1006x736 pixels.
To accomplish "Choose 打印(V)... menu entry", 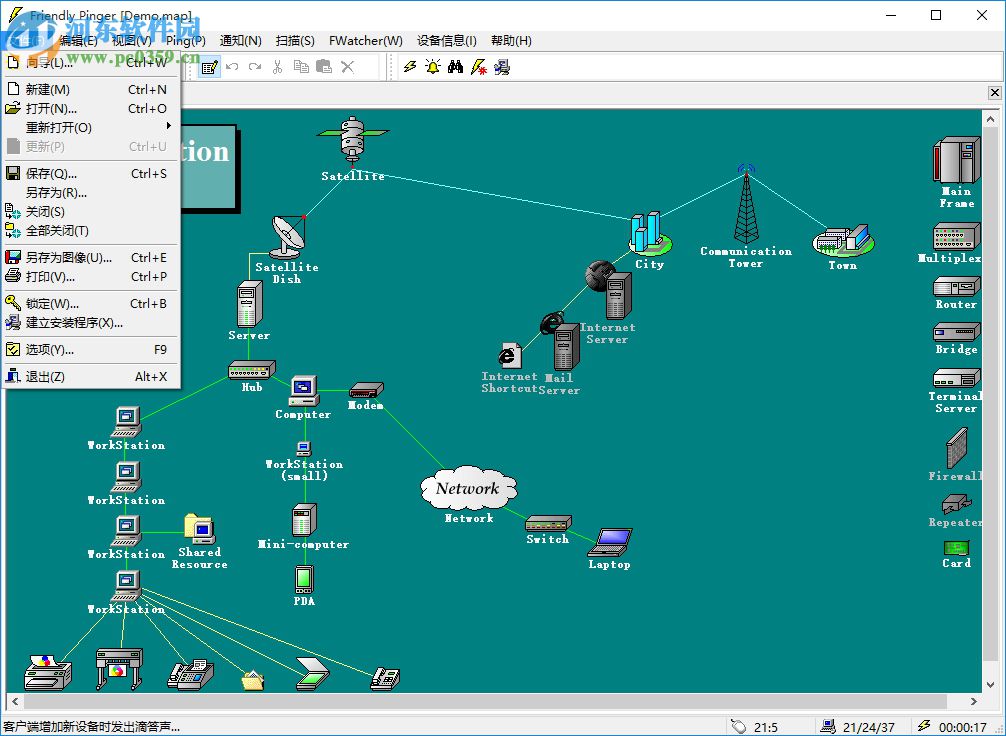I will (x=90, y=277).
